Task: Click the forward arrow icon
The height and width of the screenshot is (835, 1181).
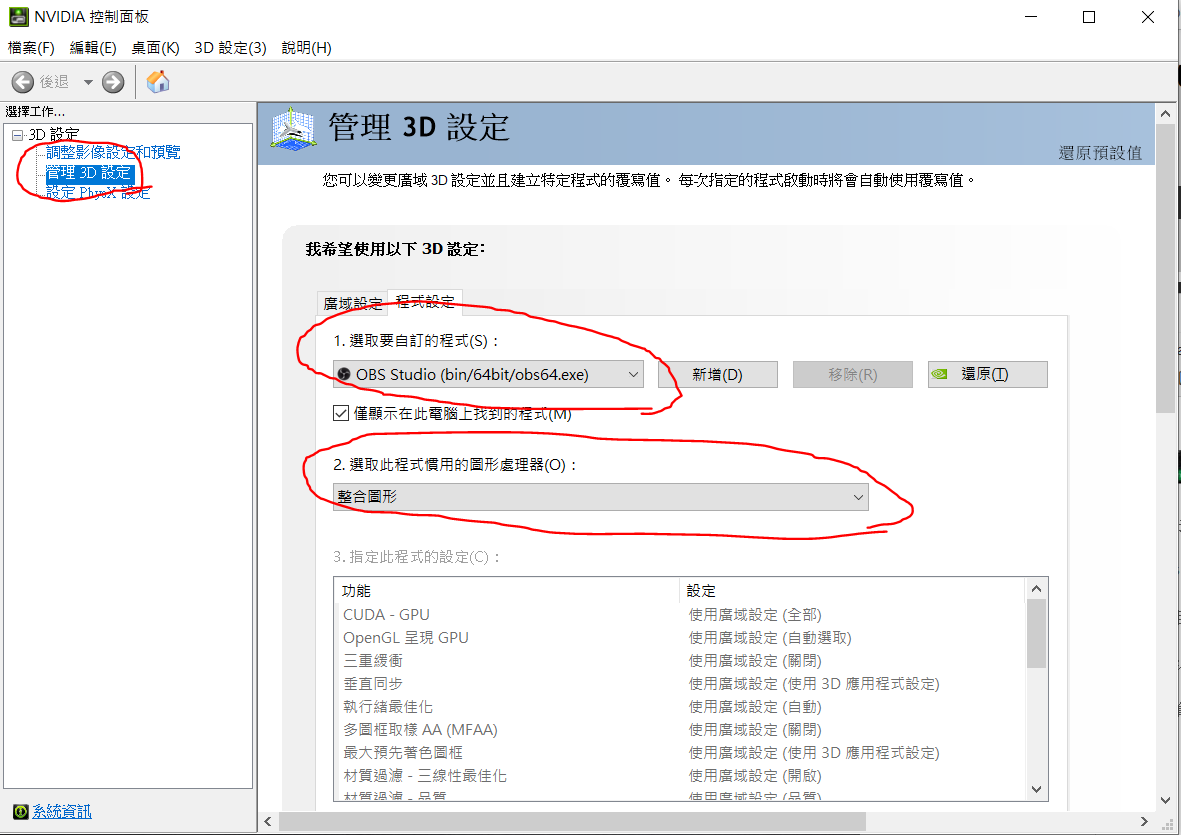Action: (113, 82)
